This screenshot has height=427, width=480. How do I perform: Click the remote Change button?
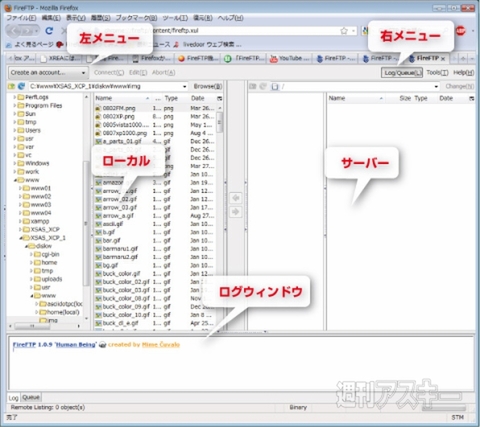460,87
